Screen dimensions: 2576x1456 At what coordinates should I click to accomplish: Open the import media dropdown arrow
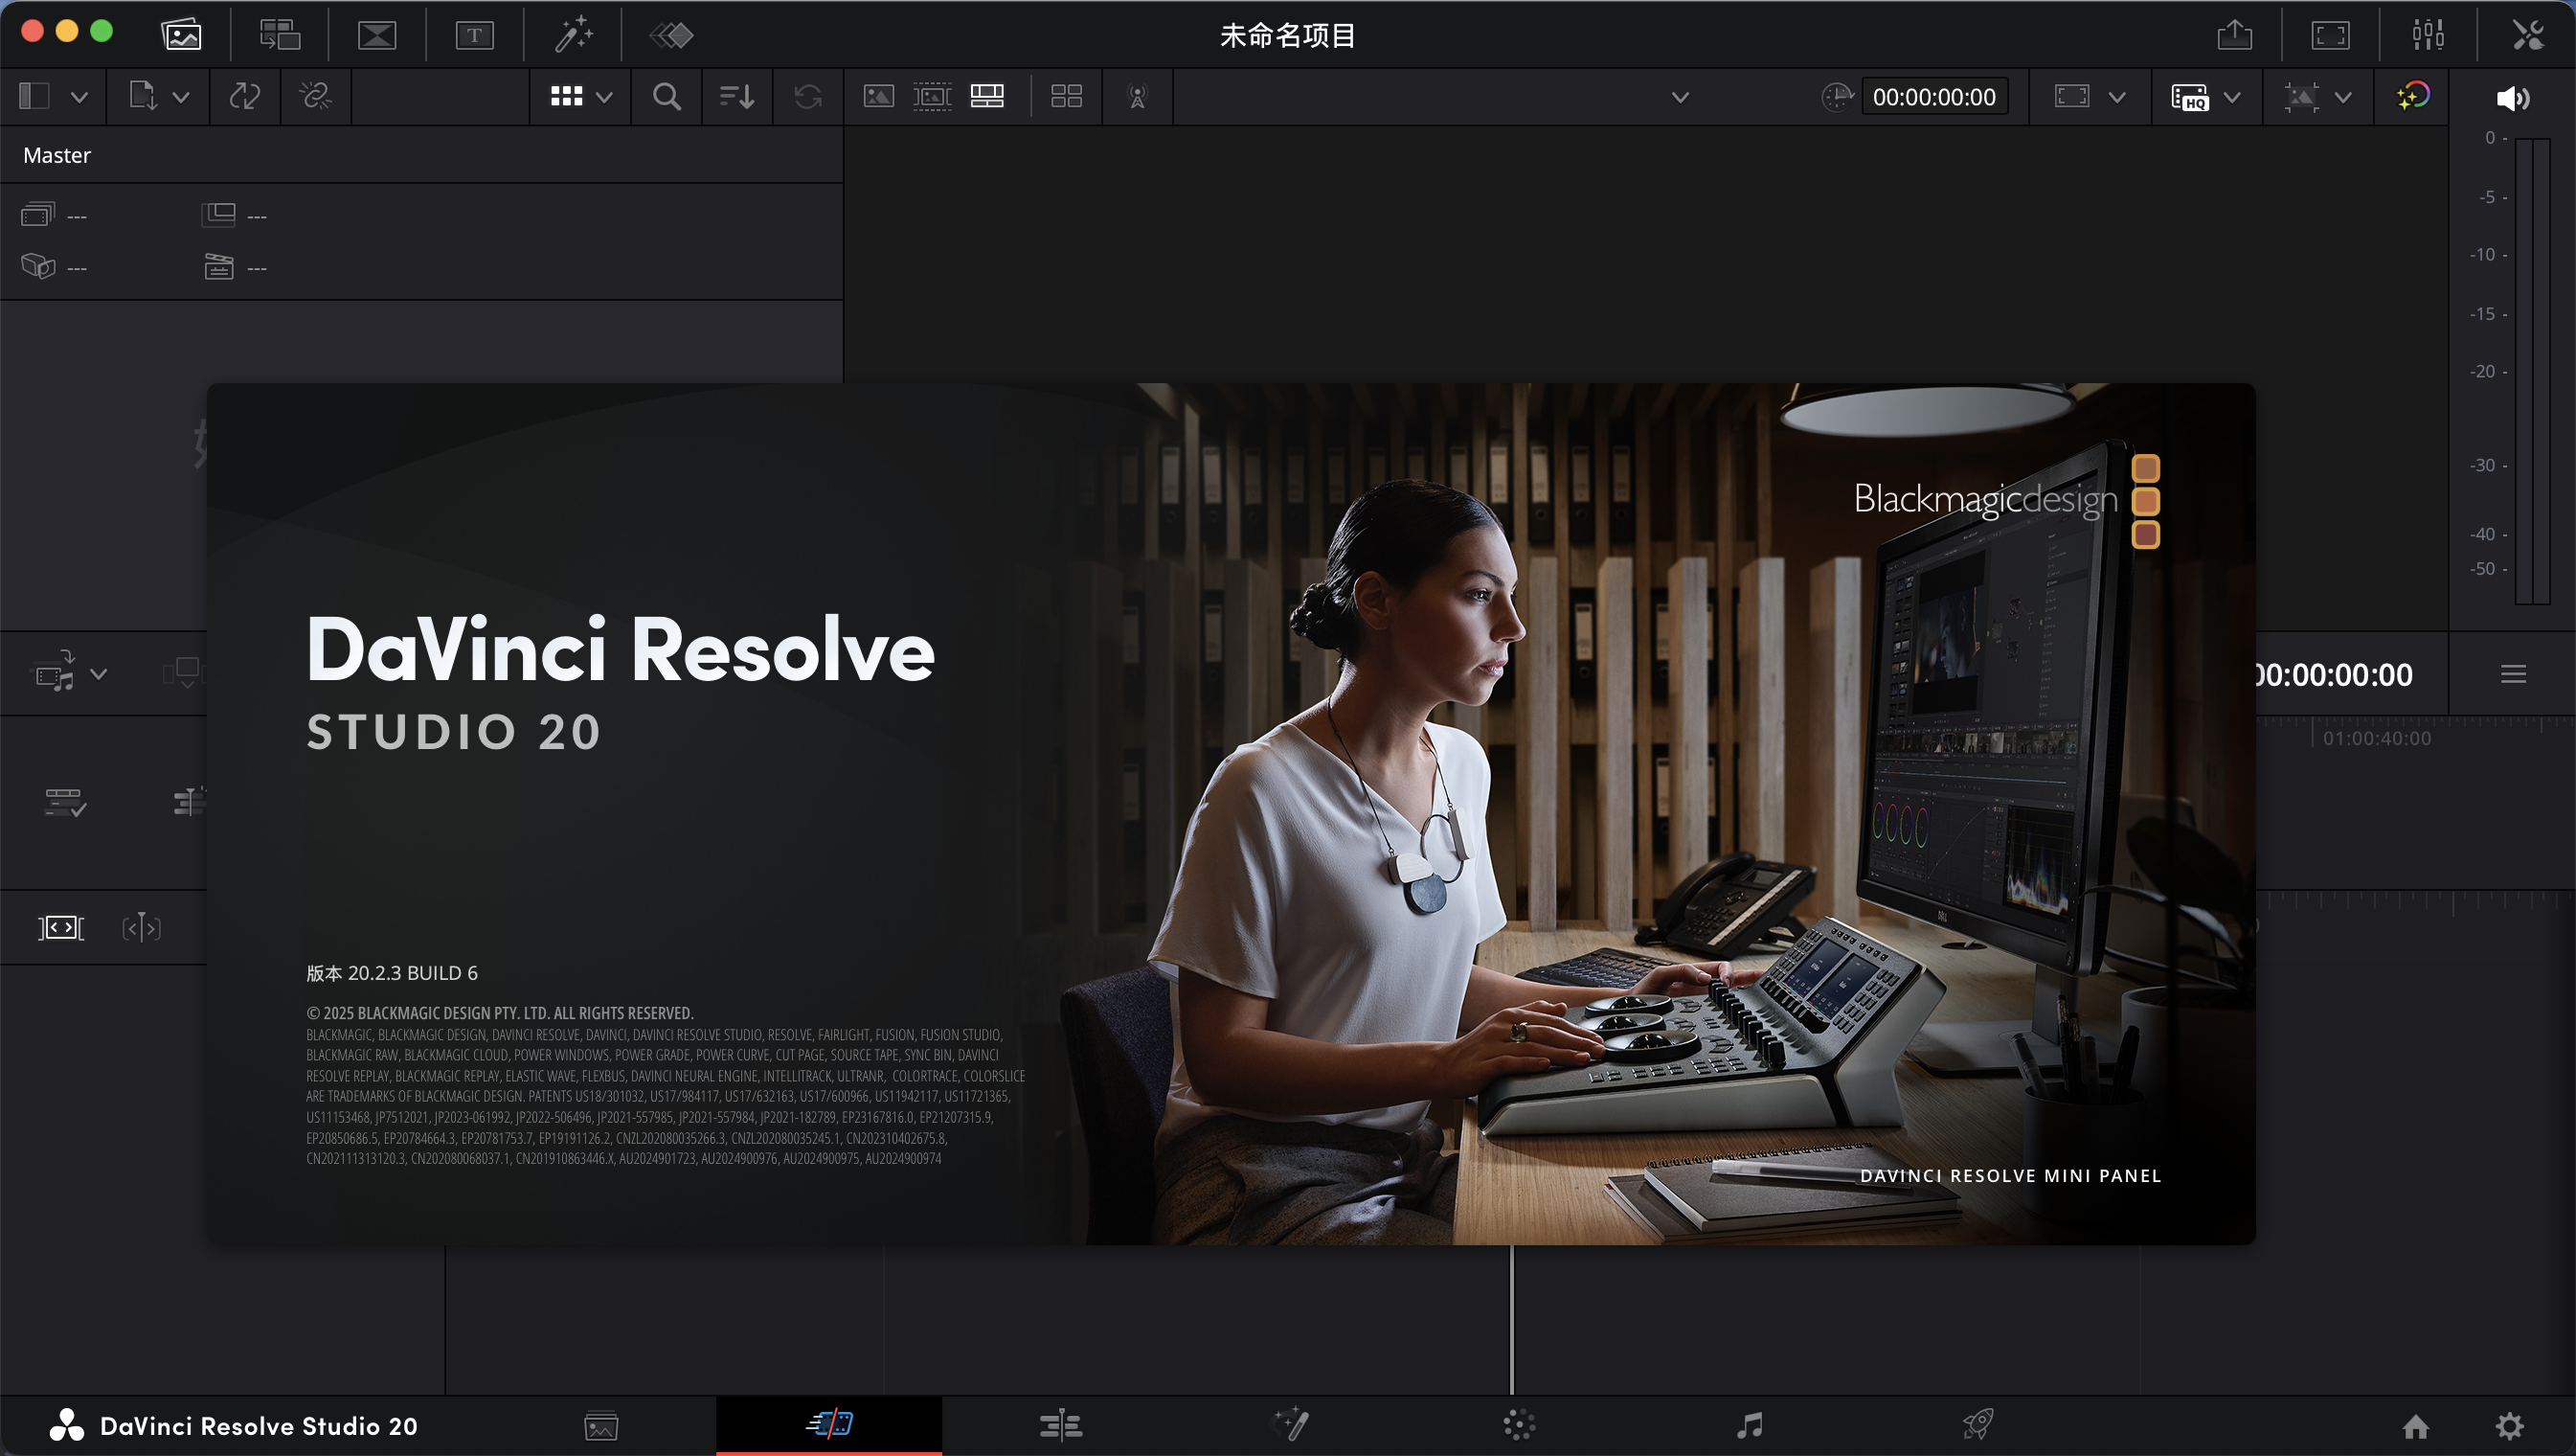pyautogui.click(x=181, y=98)
